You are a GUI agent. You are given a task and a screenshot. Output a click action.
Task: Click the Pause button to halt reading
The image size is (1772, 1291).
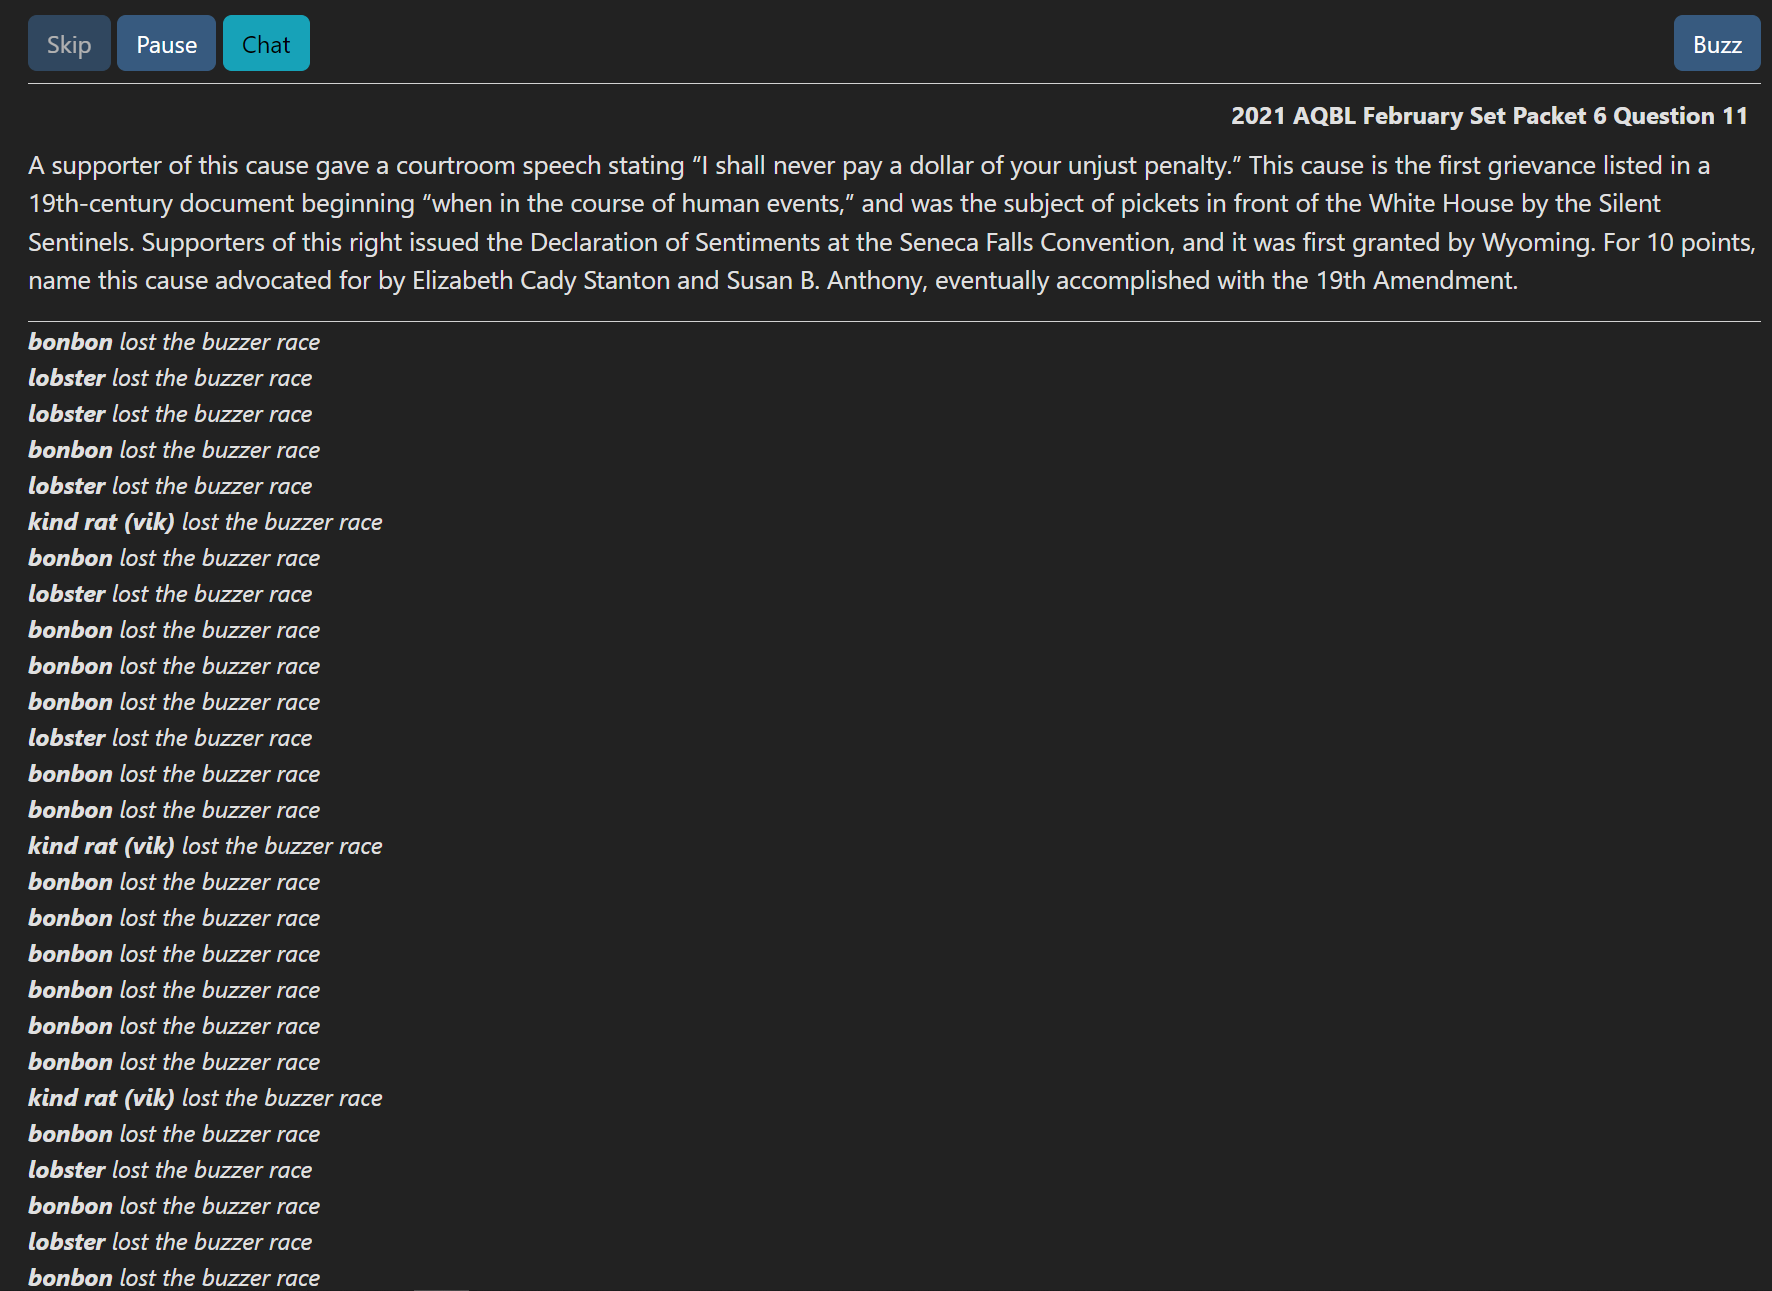(x=166, y=43)
